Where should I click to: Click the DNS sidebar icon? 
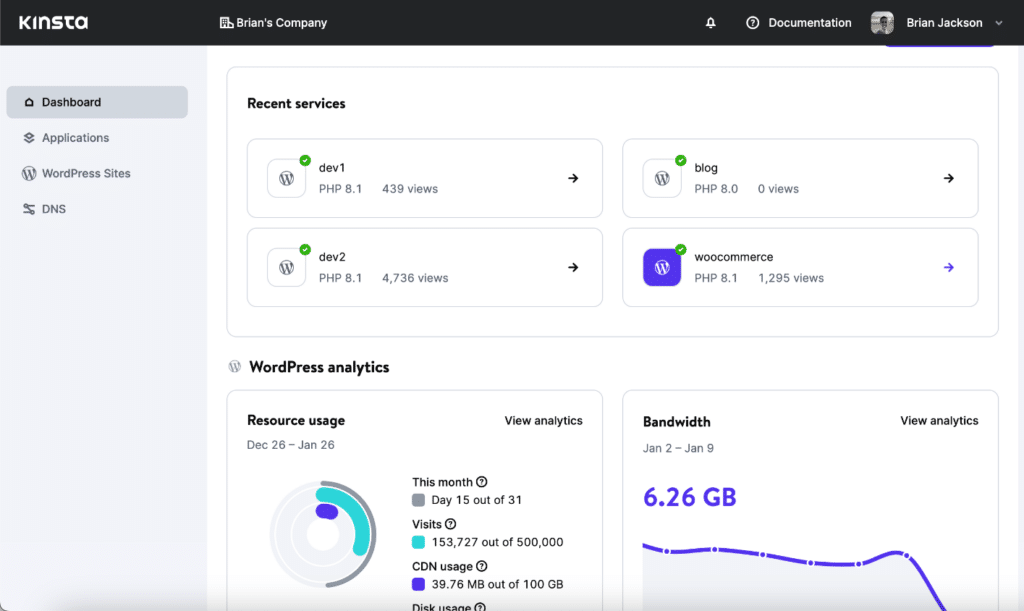click(29, 209)
